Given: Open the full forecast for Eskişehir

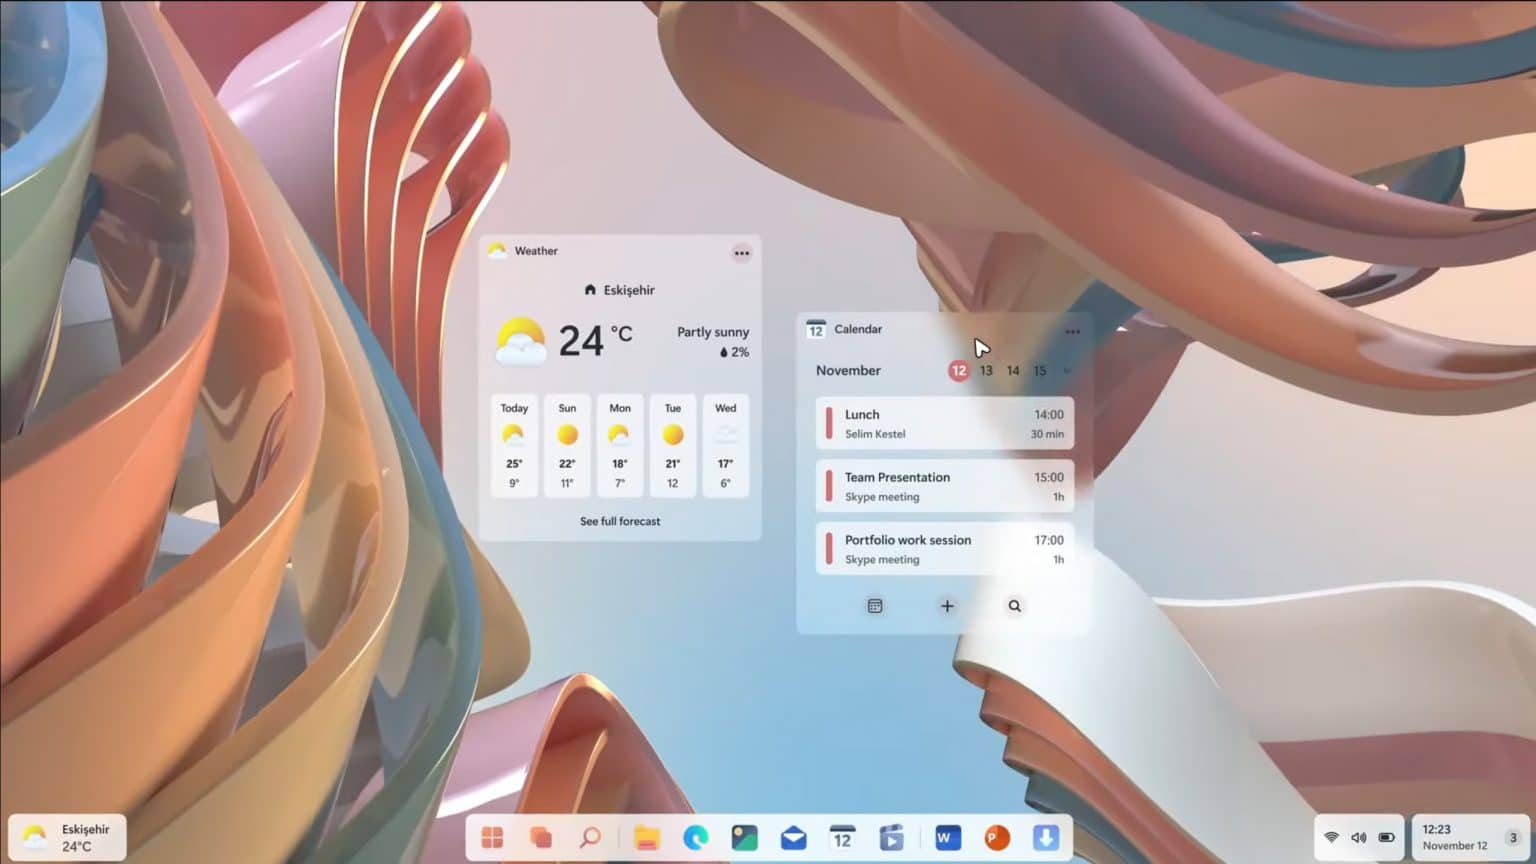Looking at the screenshot, I should point(620,521).
